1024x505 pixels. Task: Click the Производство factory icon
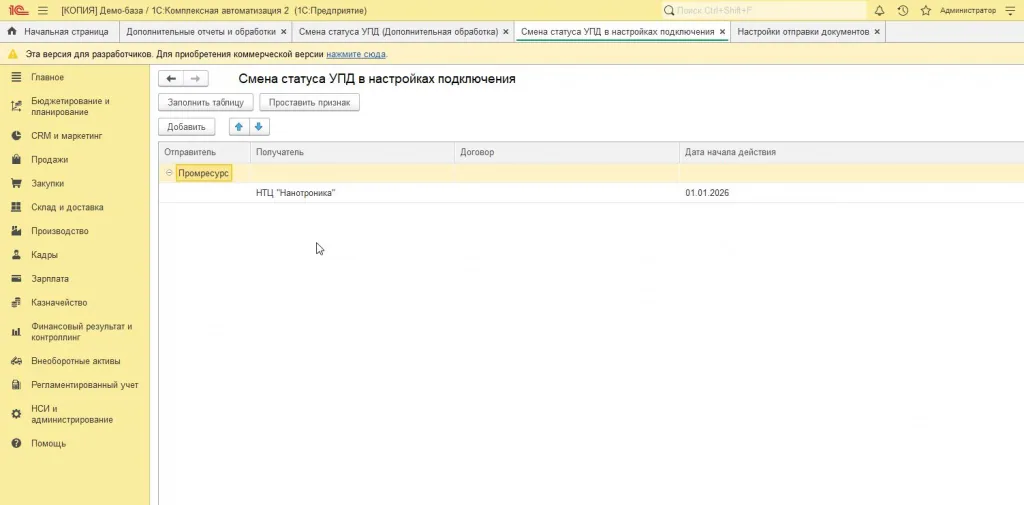(17, 231)
